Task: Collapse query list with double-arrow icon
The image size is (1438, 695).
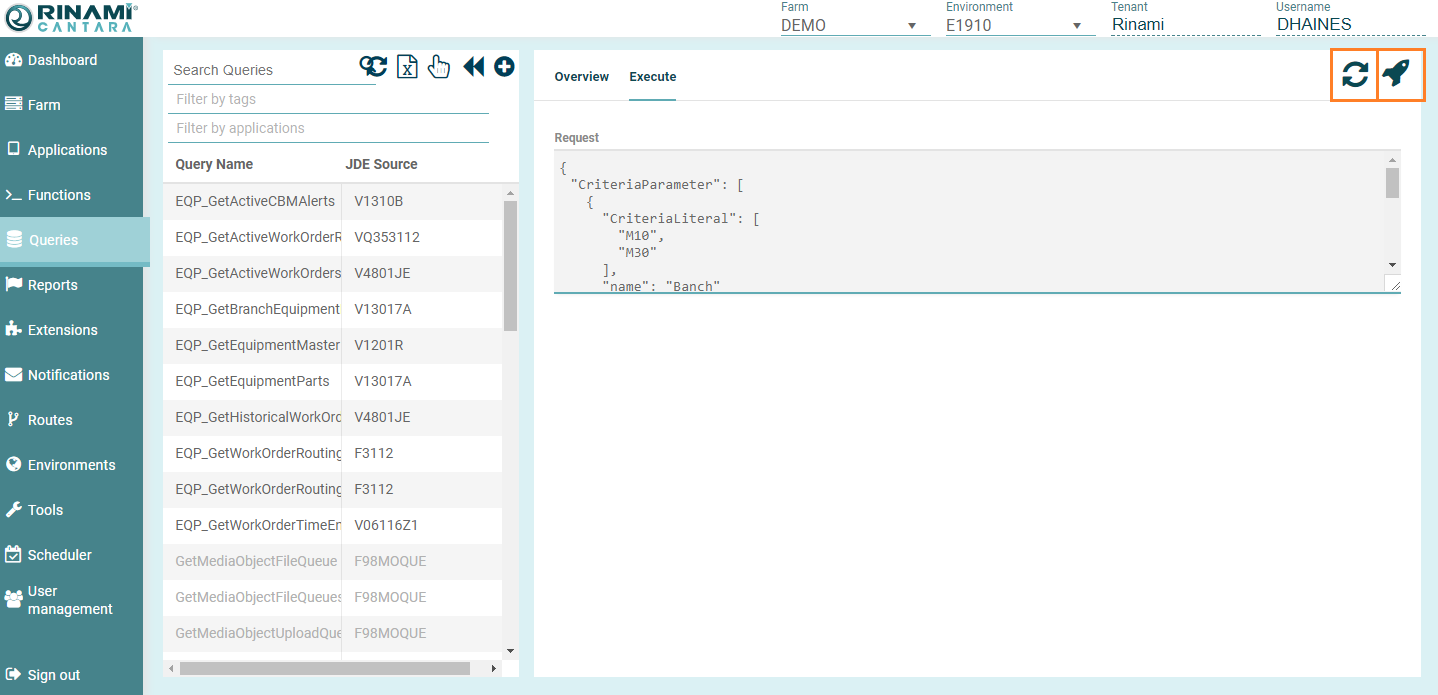Action: (473, 67)
